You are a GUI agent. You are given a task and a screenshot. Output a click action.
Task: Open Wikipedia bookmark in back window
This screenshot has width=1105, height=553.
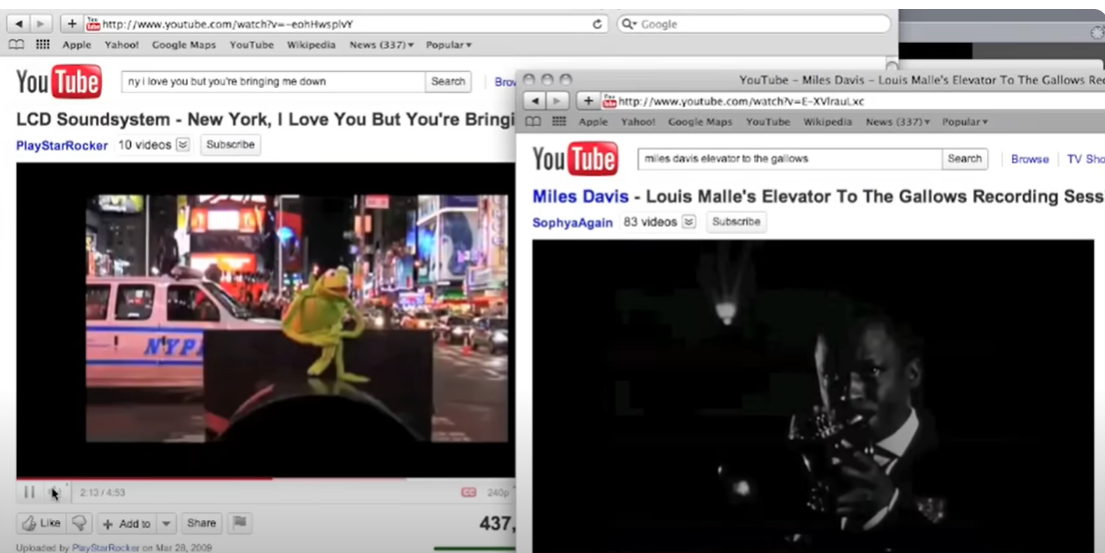pos(311,44)
